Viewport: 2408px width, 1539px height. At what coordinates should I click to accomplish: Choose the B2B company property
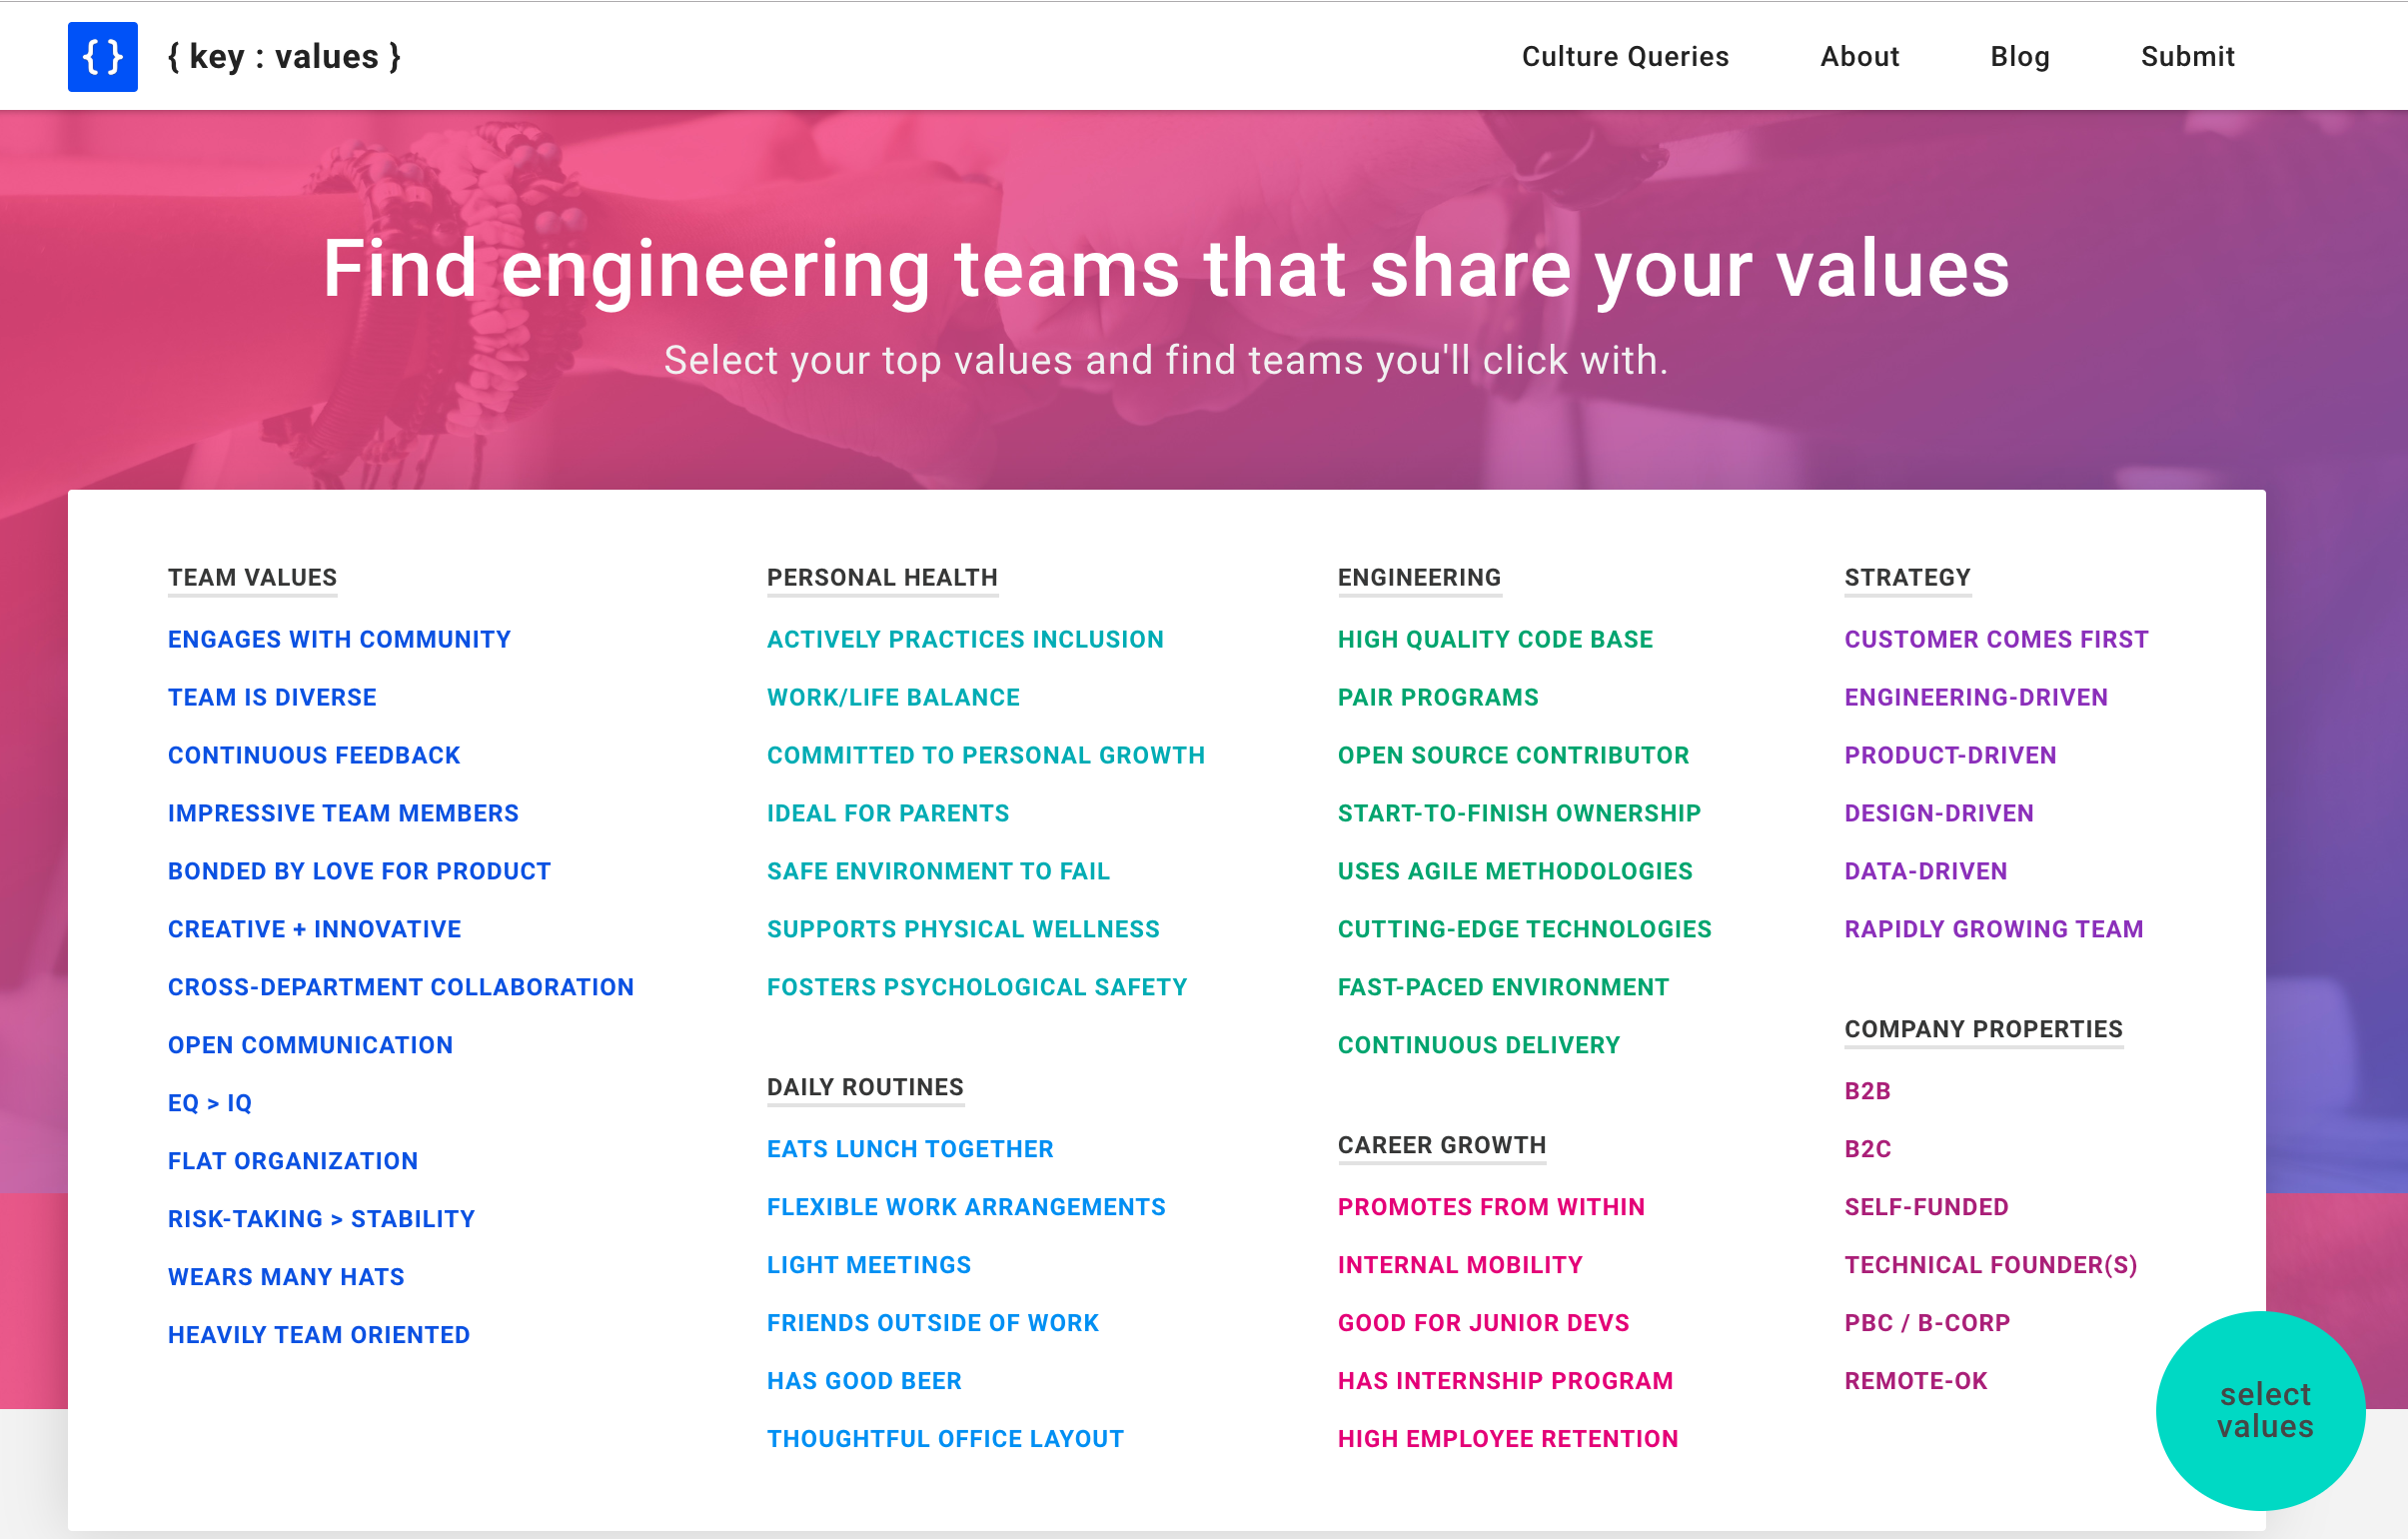(x=1867, y=1091)
